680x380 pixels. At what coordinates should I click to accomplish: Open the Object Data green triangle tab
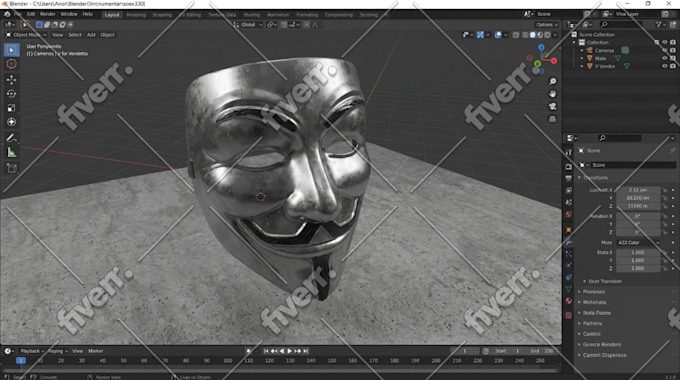[569, 289]
